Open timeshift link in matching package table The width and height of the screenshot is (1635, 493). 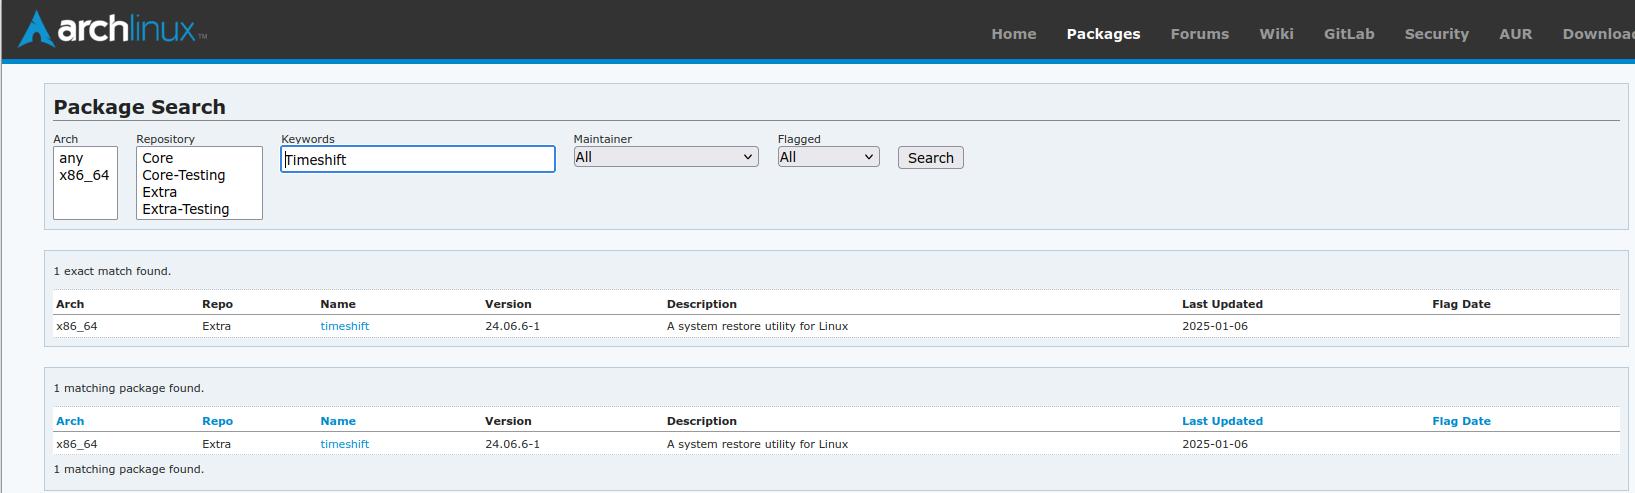tap(345, 444)
